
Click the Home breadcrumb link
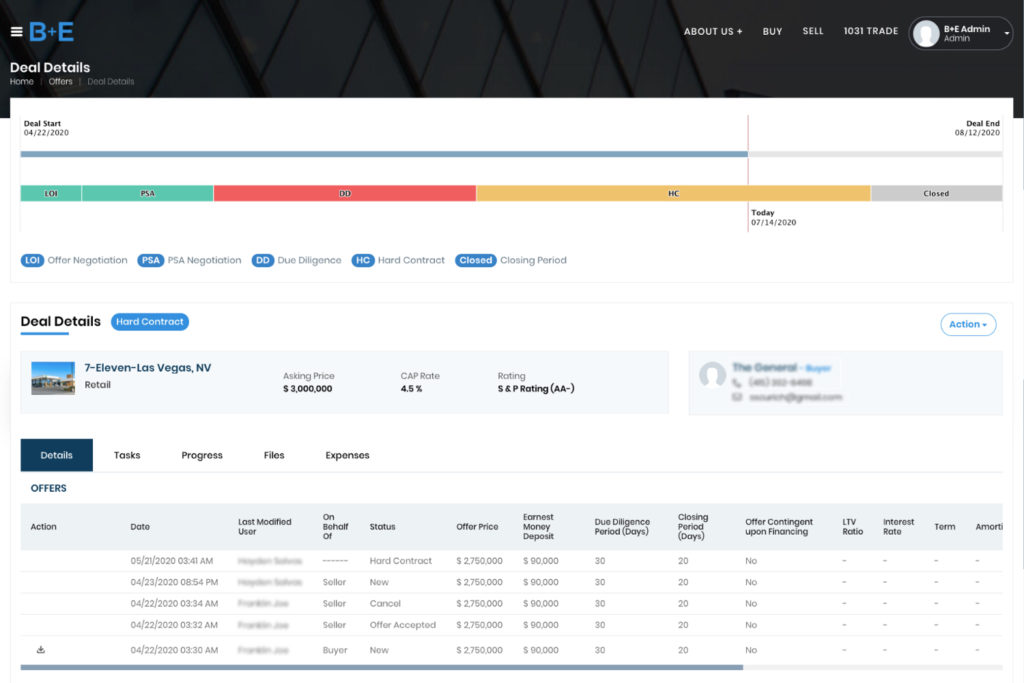pos(22,82)
